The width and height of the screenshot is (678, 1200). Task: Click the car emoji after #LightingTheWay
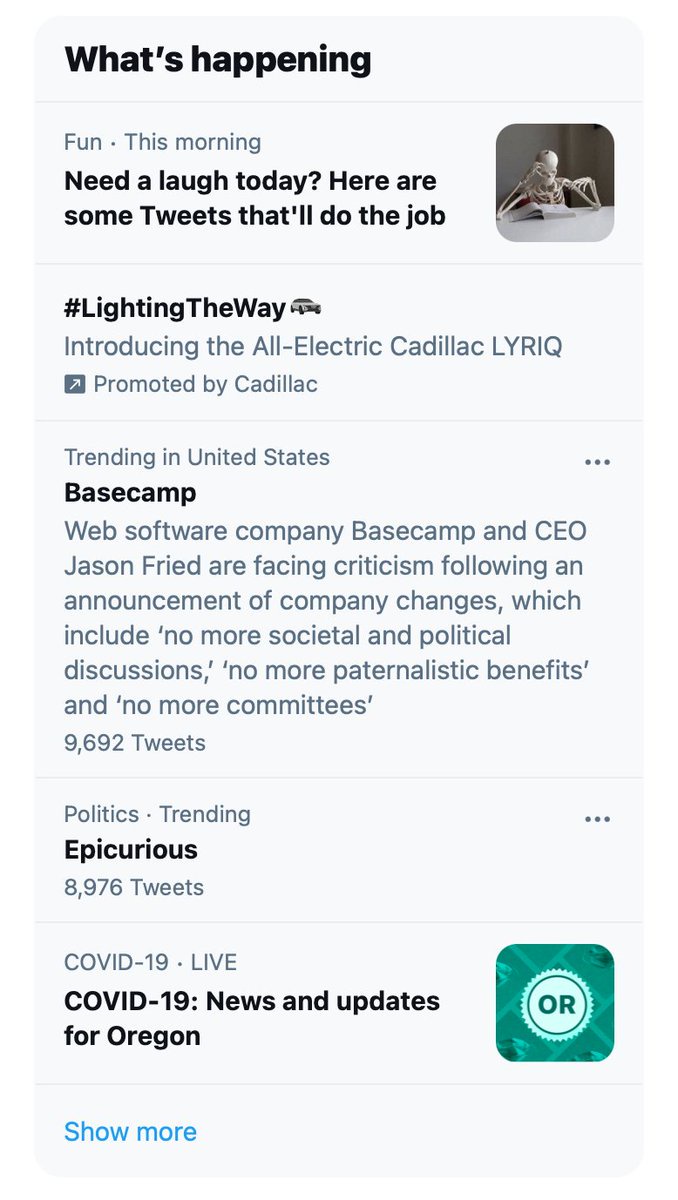point(305,307)
